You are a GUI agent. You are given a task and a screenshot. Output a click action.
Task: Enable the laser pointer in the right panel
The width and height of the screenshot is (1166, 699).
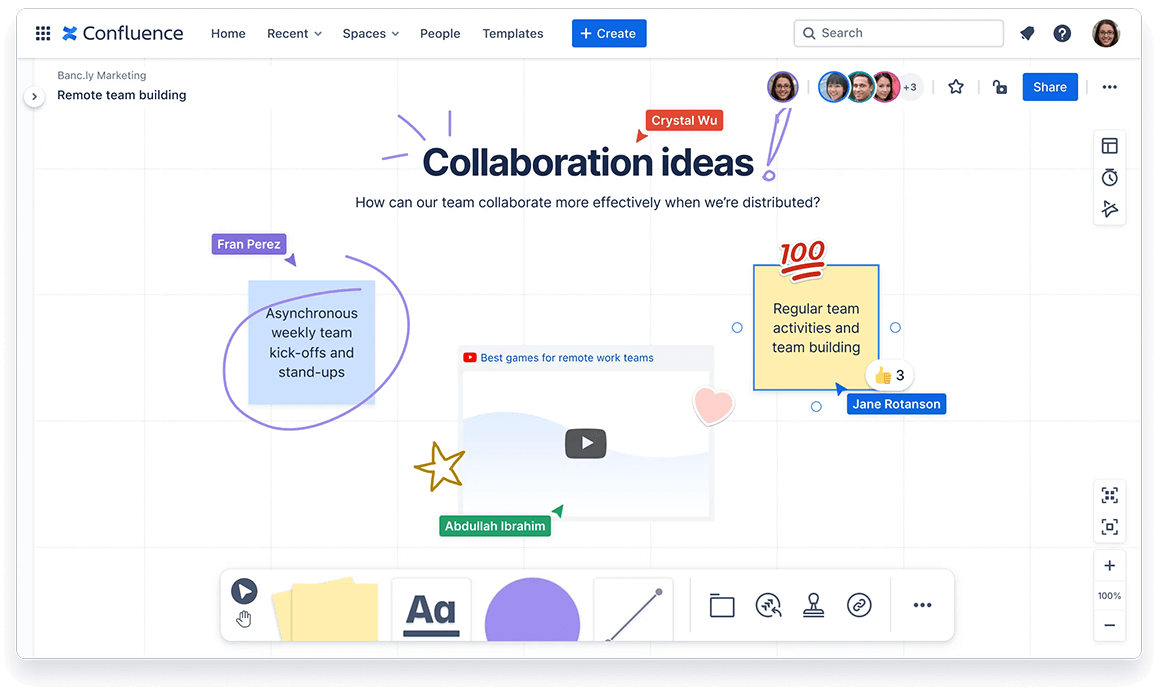1109,209
